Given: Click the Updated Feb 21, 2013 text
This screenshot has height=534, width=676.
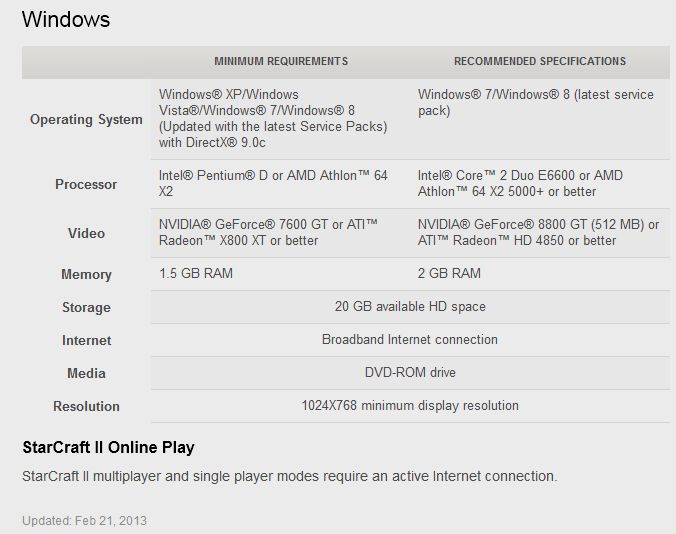Looking at the screenshot, I should (x=84, y=520).
